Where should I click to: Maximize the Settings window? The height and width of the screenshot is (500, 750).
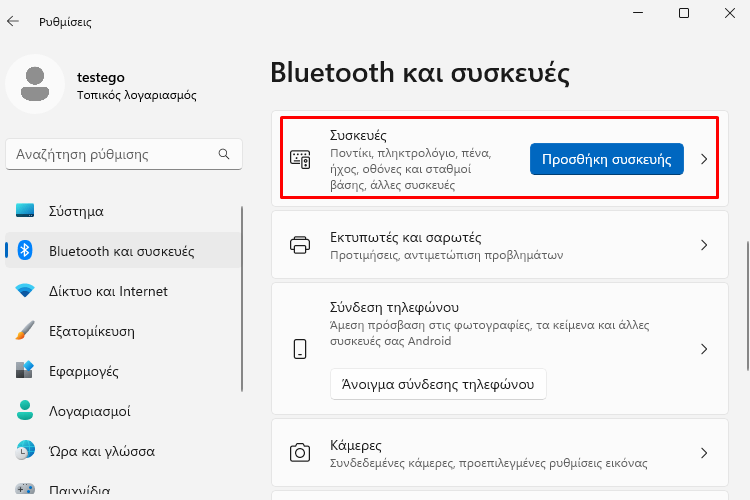click(684, 13)
